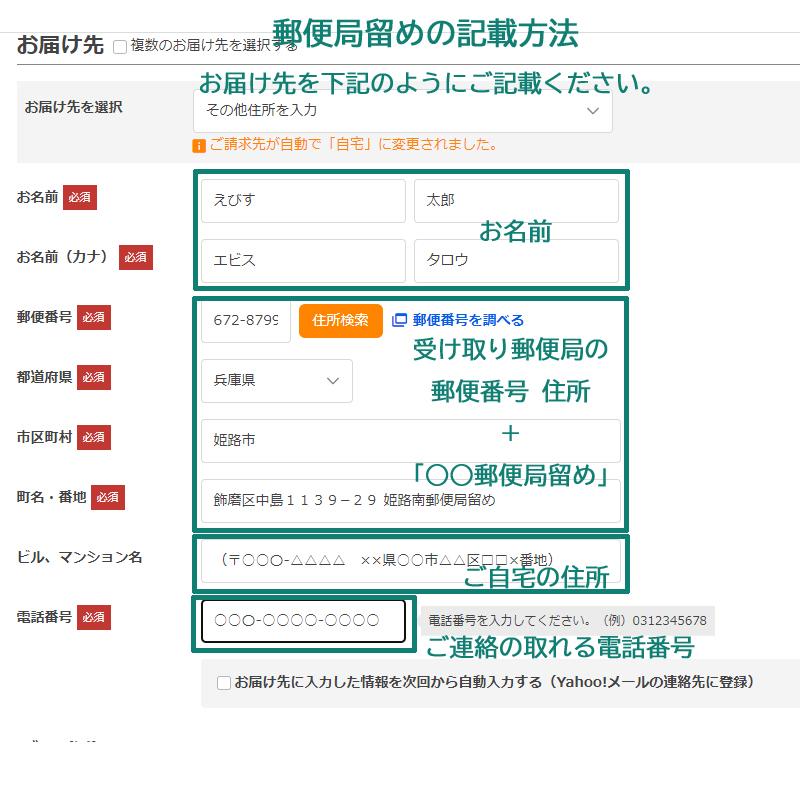Viewport: 800px width, 800px height.
Task: Select the last name field containing えびす
Action: pyautogui.click(x=300, y=201)
